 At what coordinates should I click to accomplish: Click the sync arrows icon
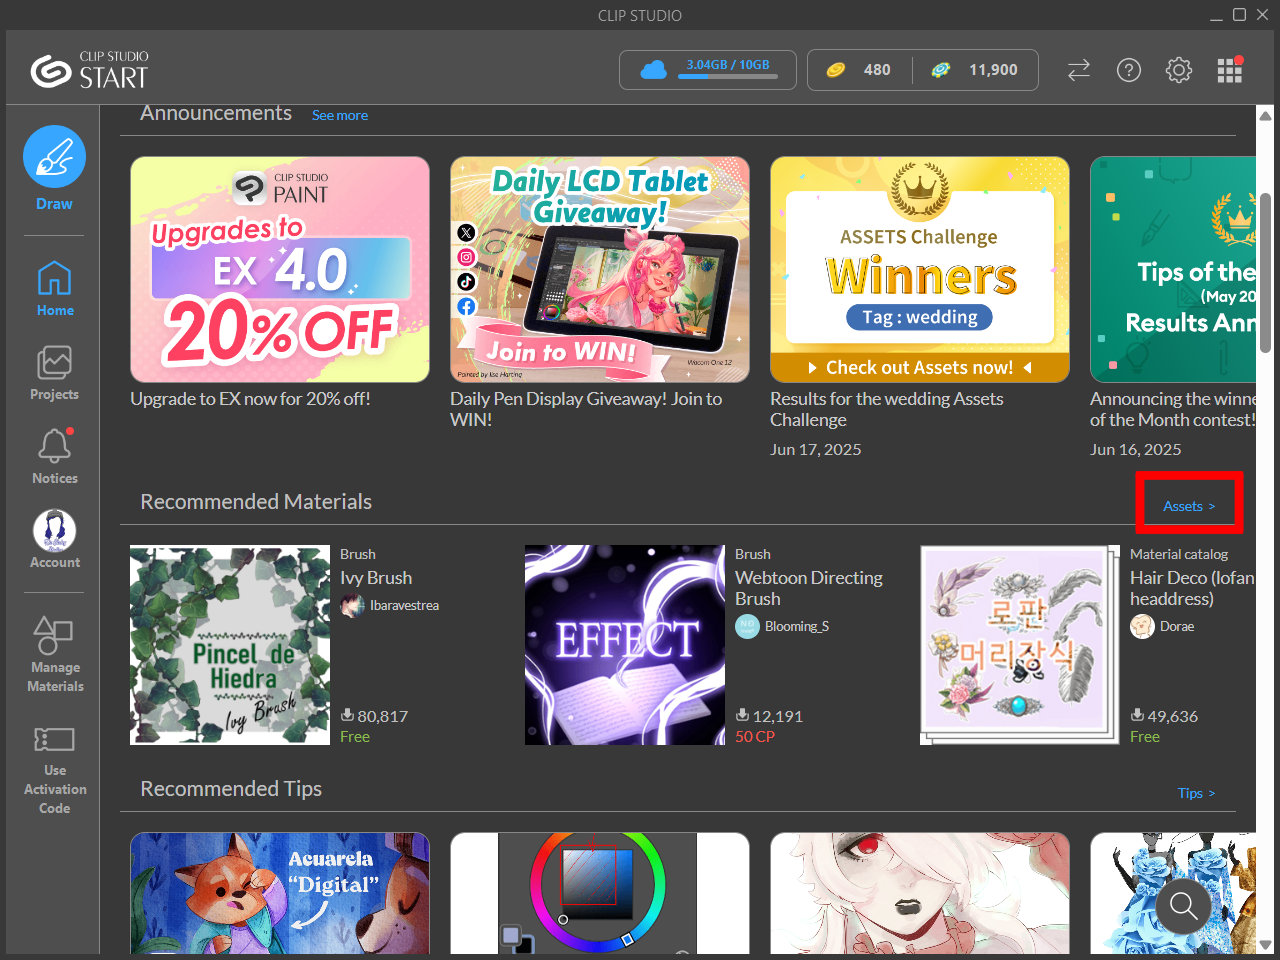pos(1078,70)
